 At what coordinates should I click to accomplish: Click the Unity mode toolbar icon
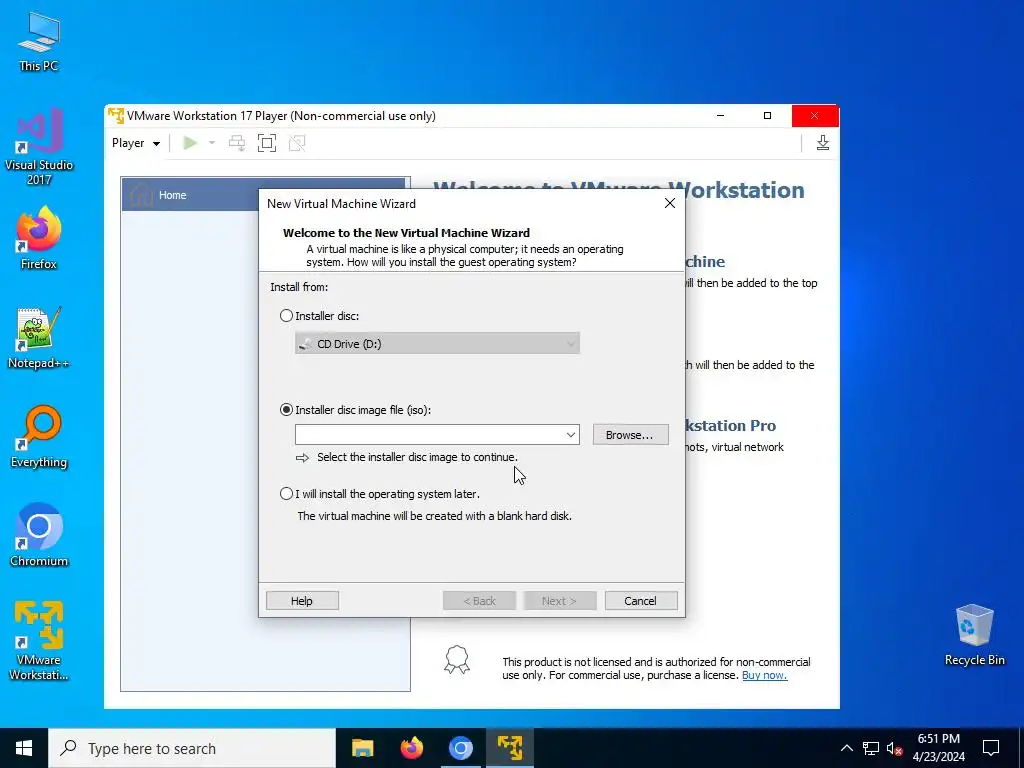point(297,143)
